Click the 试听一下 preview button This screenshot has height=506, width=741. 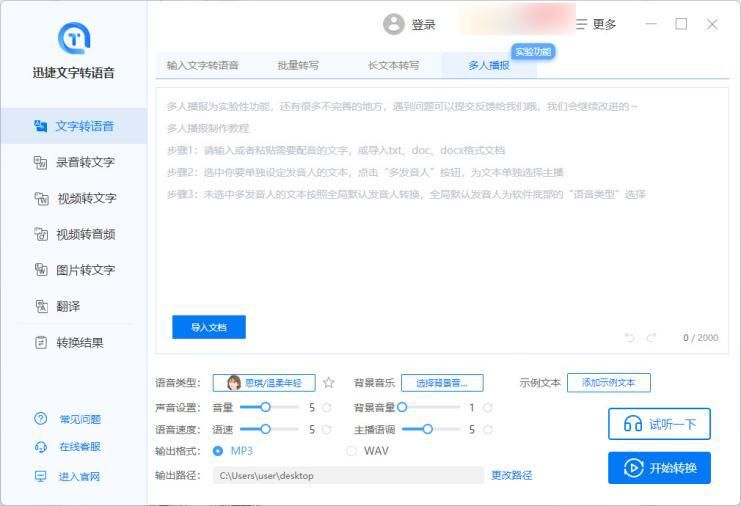tap(659, 424)
